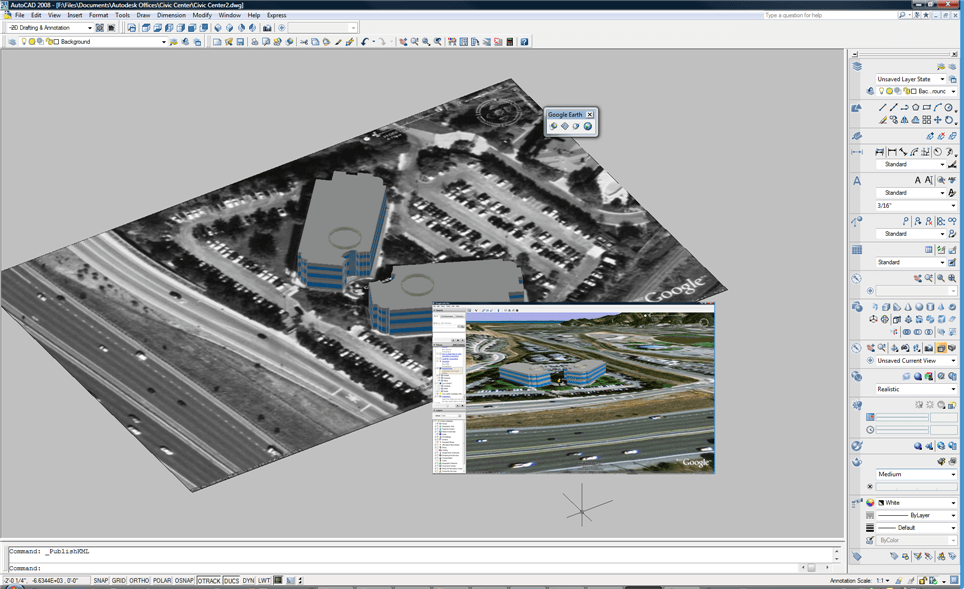Click the Multiline Text tool
The image size is (964, 589).
click(x=918, y=180)
